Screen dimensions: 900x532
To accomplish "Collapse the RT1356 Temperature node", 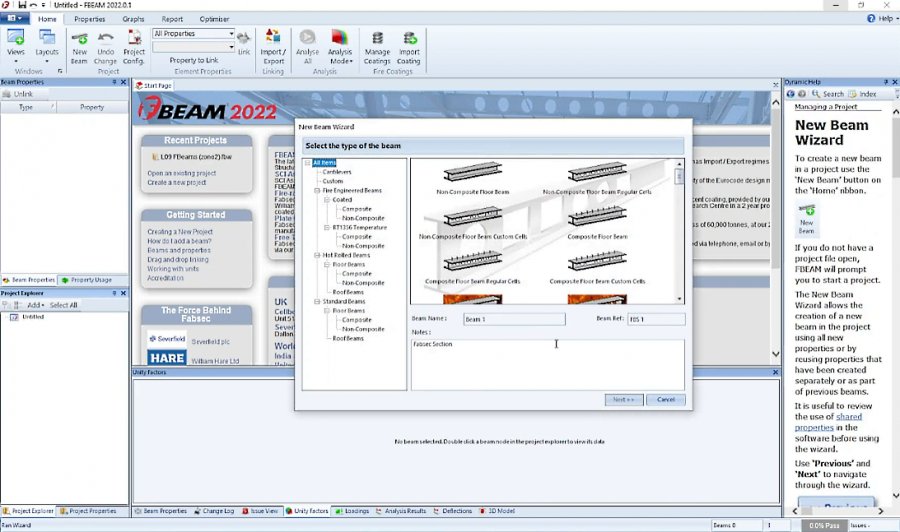I will (327, 227).
